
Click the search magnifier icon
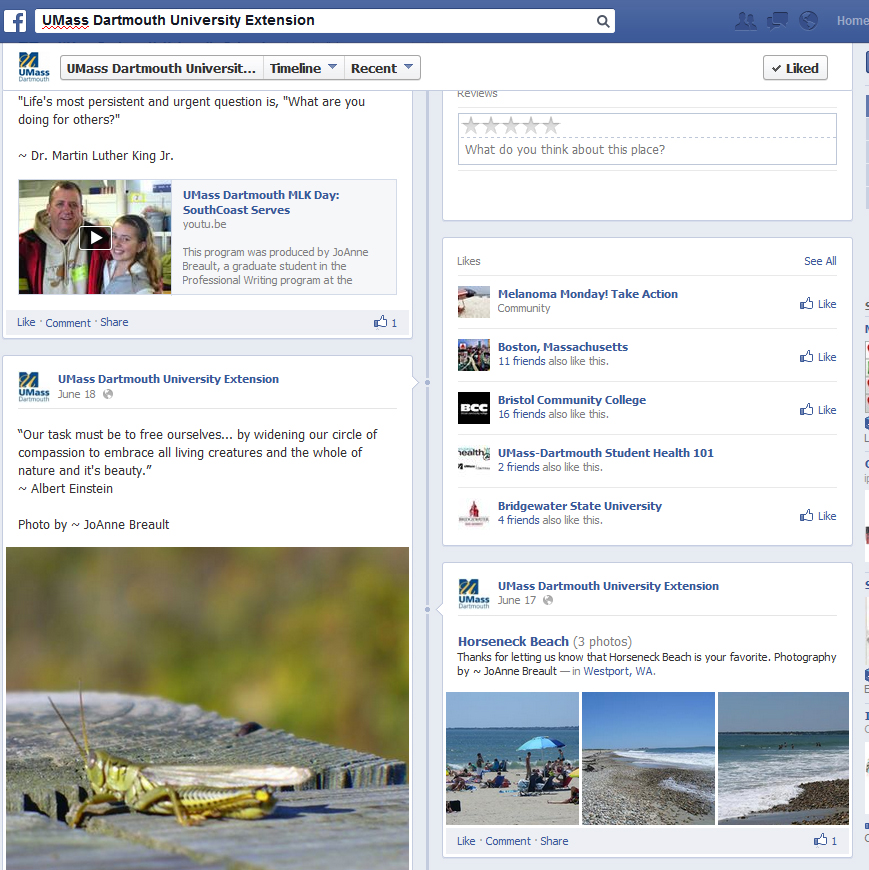coord(602,21)
